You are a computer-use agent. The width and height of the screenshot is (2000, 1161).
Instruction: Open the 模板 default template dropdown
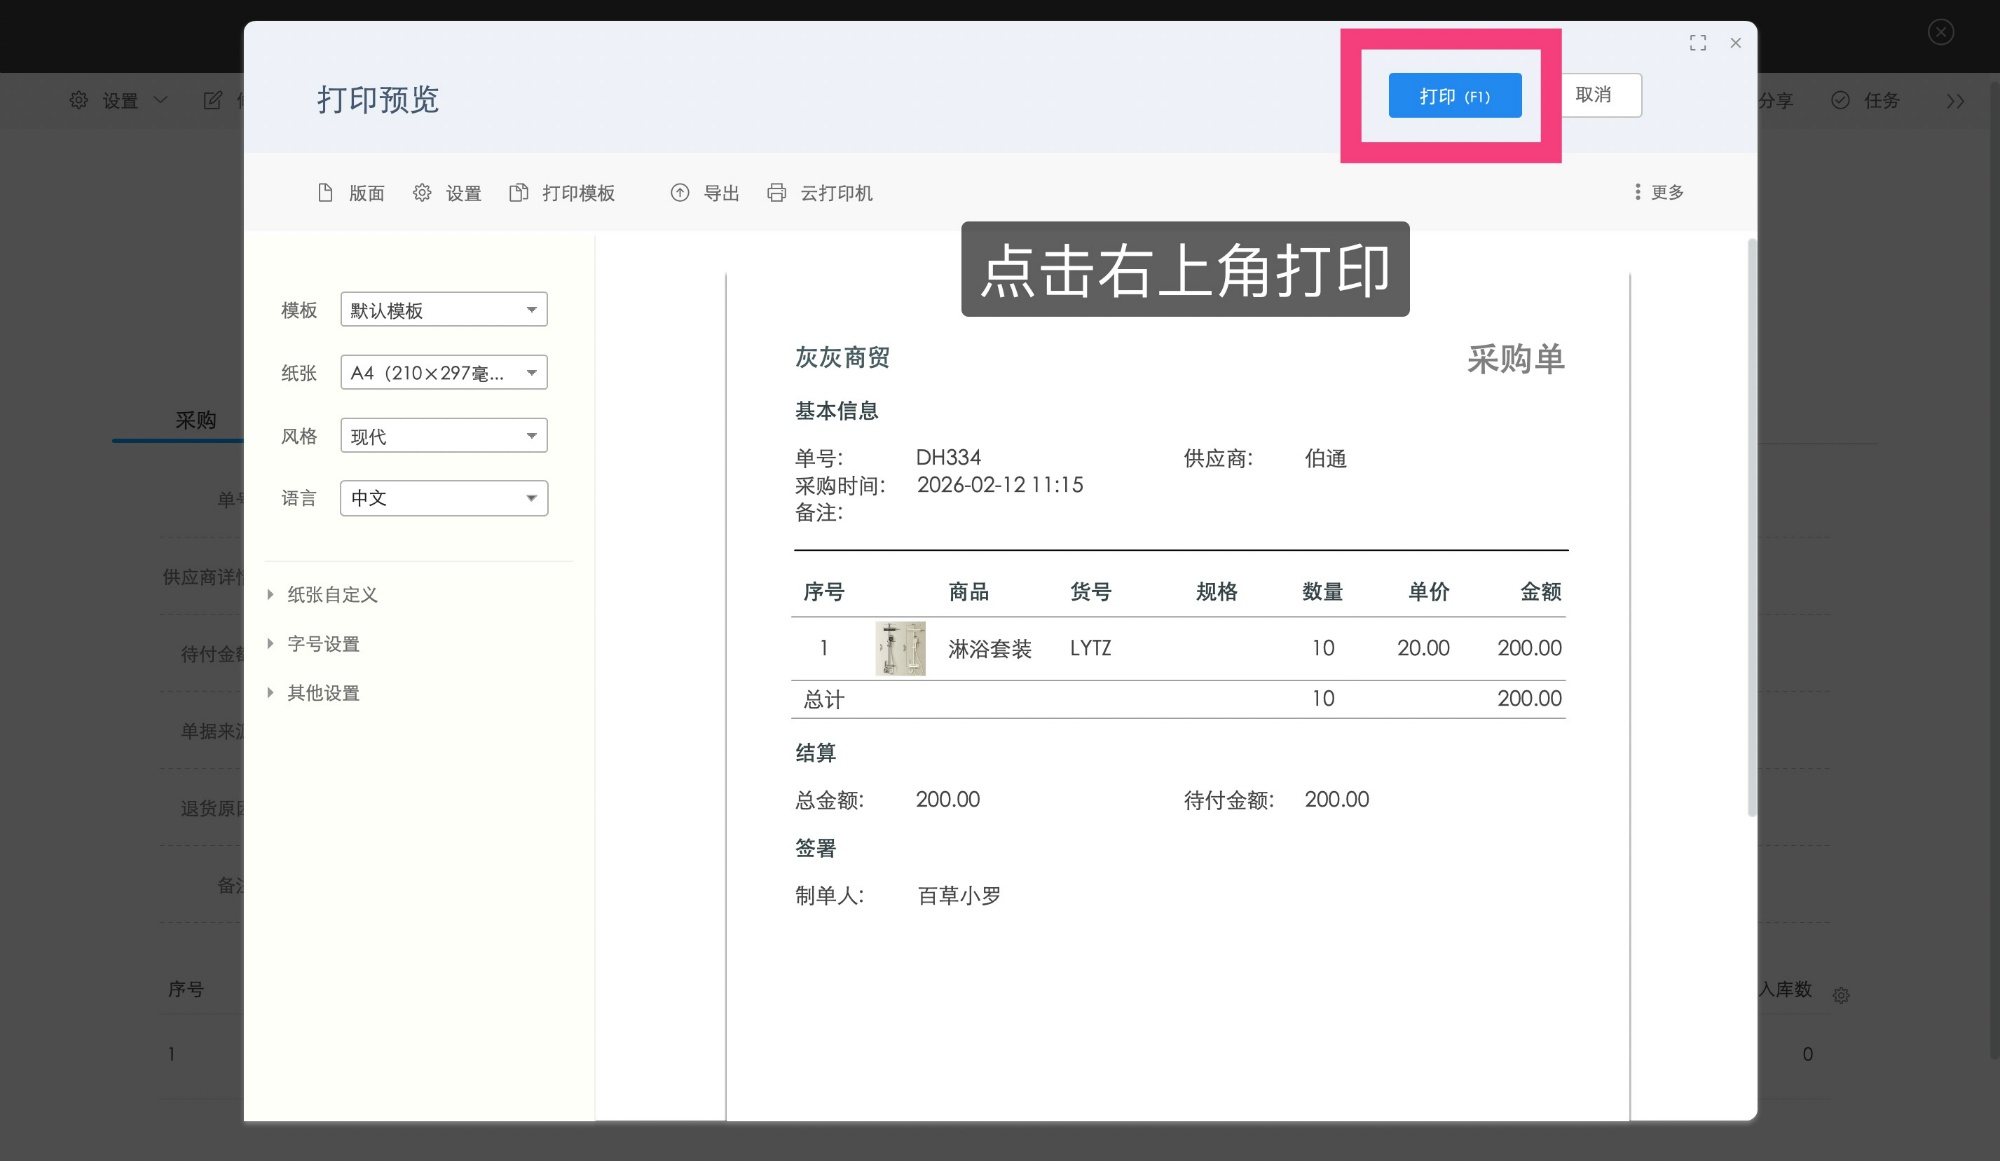(x=443, y=309)
